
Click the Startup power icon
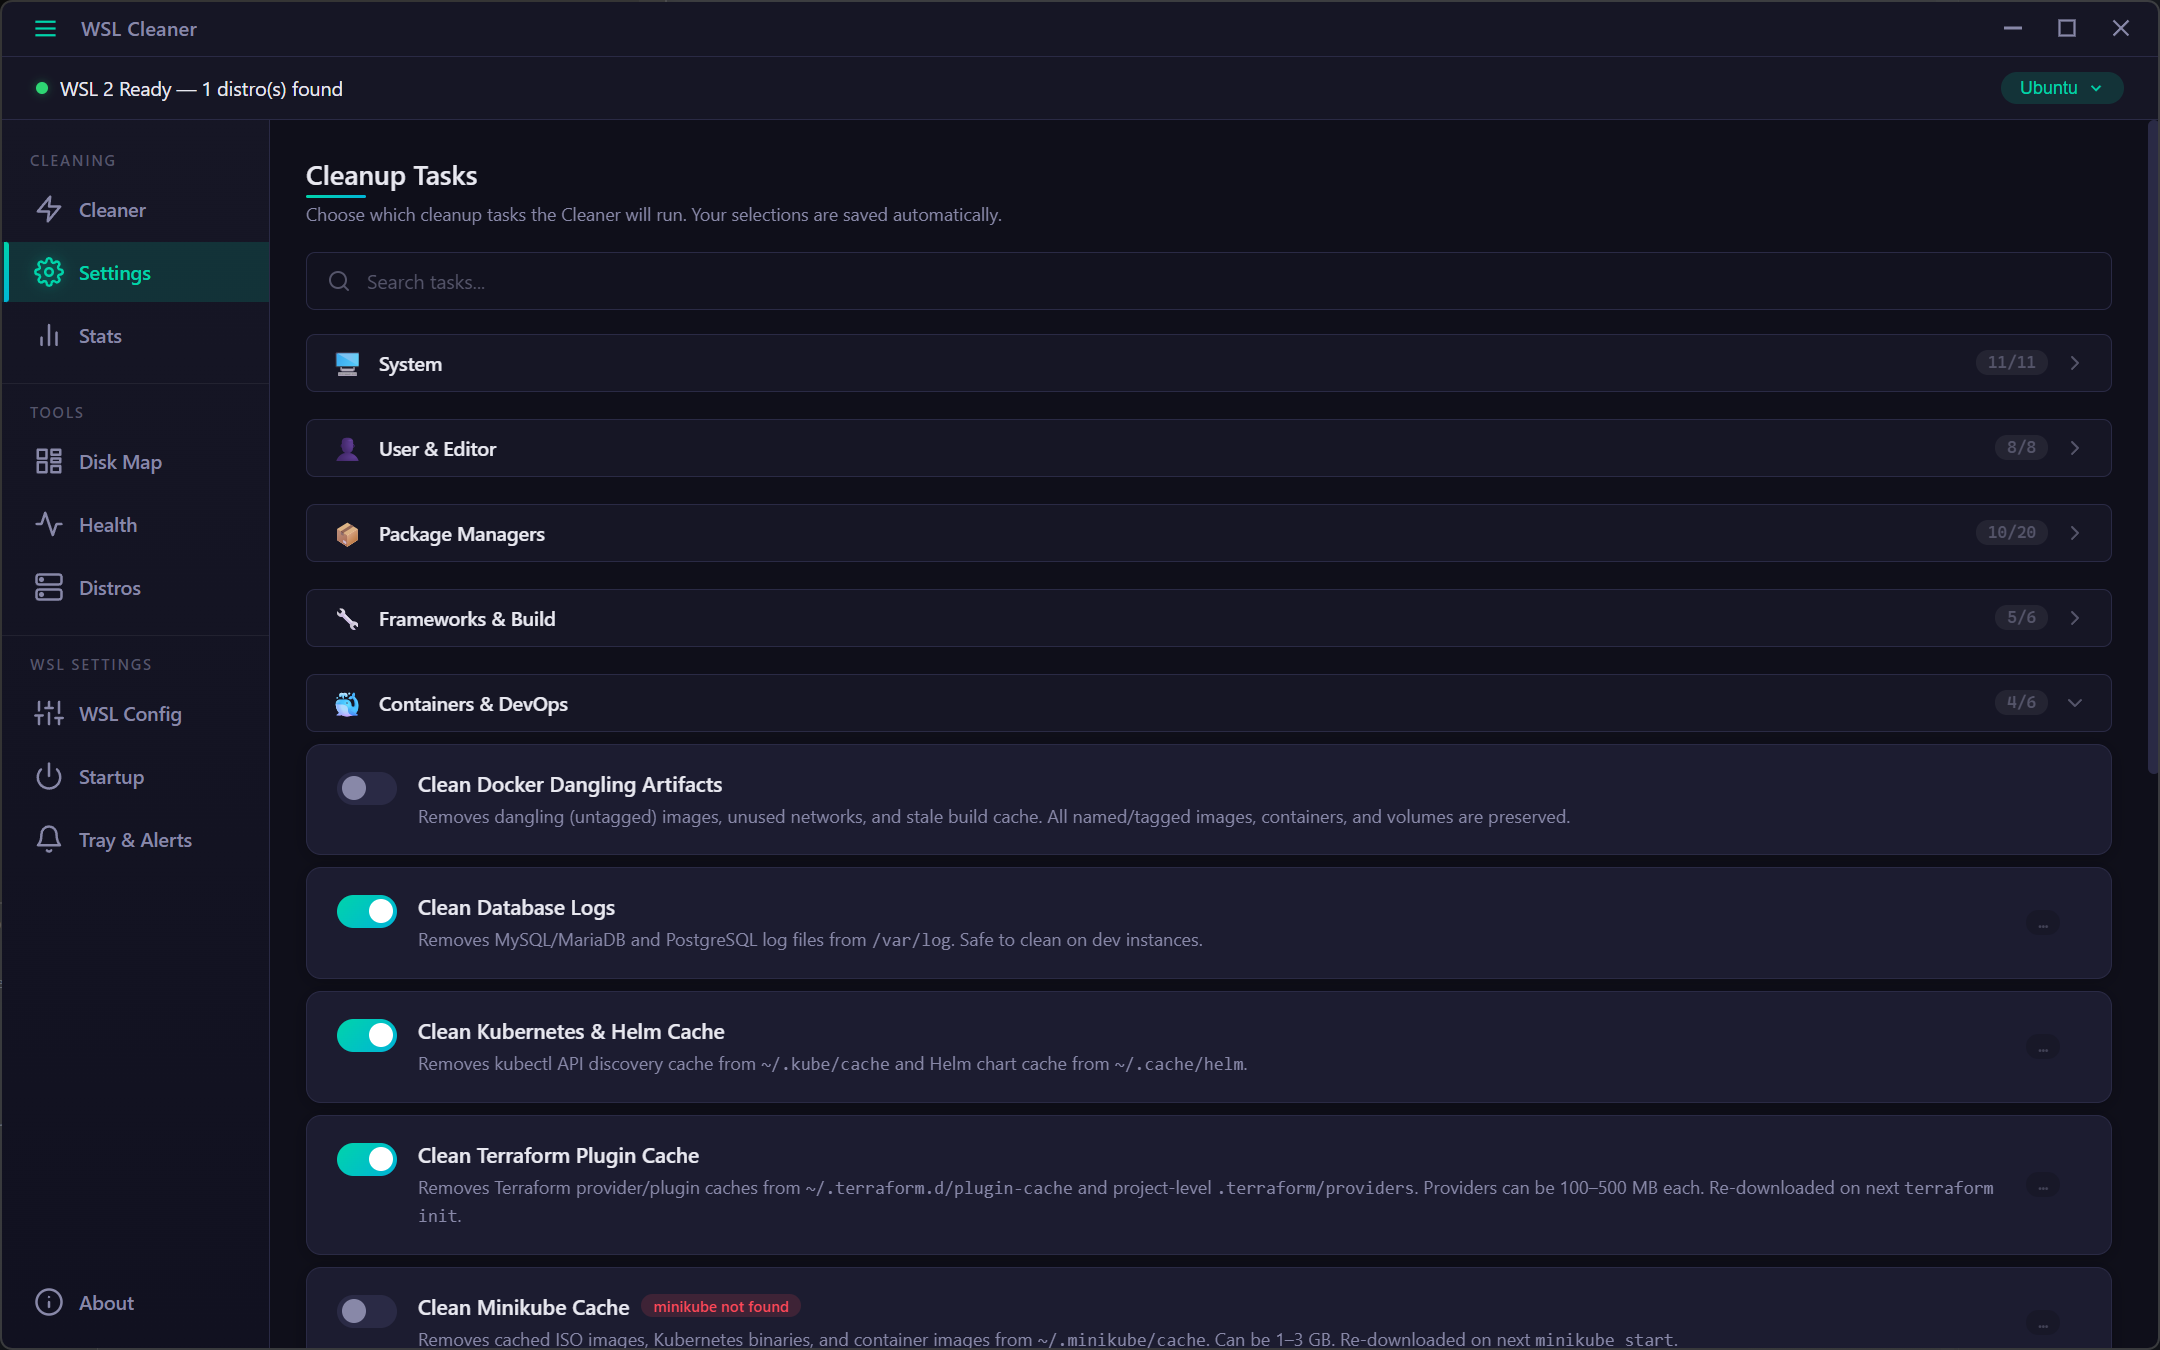coord(49,777)
